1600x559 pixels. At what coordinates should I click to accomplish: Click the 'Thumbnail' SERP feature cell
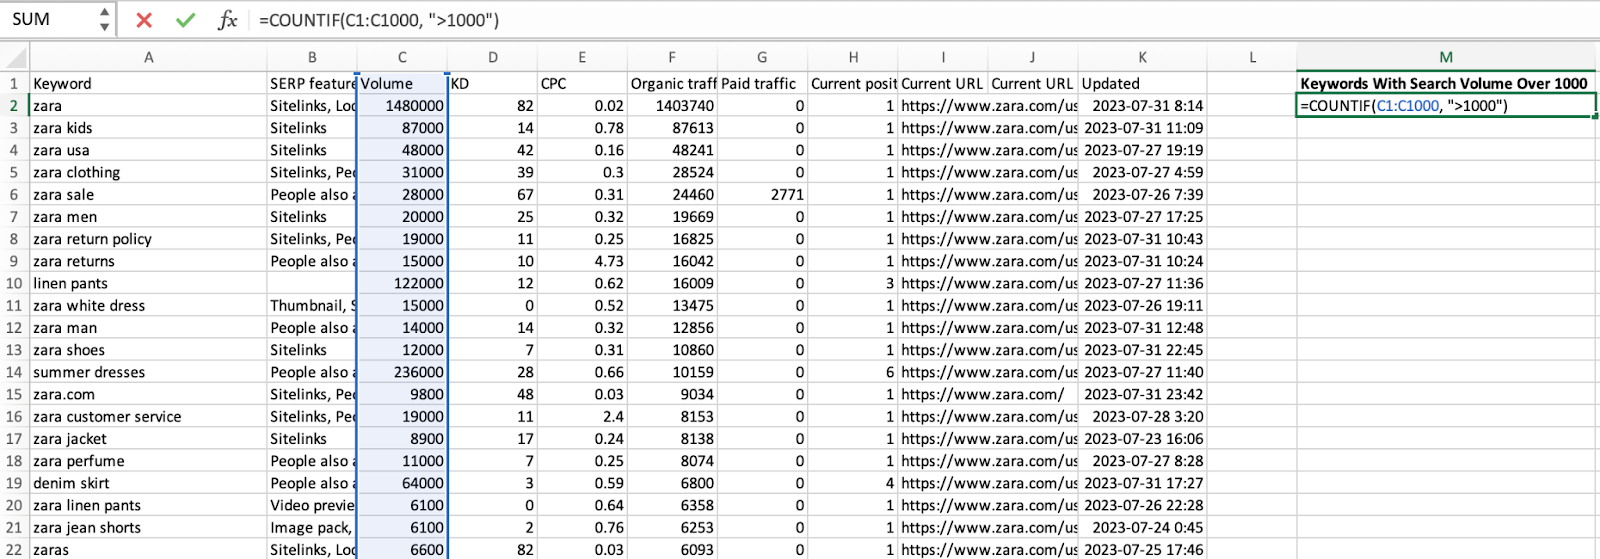(x=312, y=305)
